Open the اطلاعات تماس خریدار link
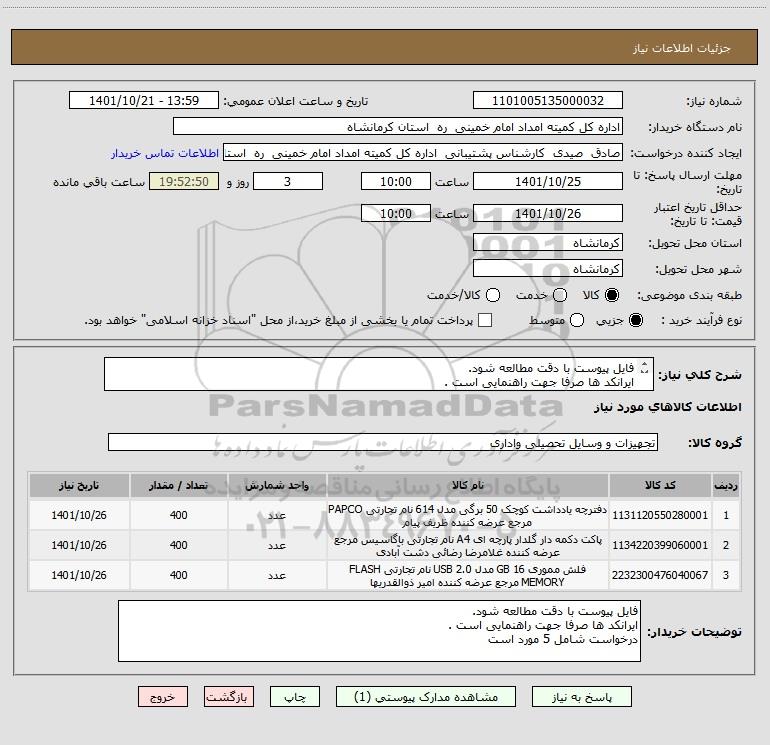The height and width of the screenshot is (745, 770). coord(165,153)
